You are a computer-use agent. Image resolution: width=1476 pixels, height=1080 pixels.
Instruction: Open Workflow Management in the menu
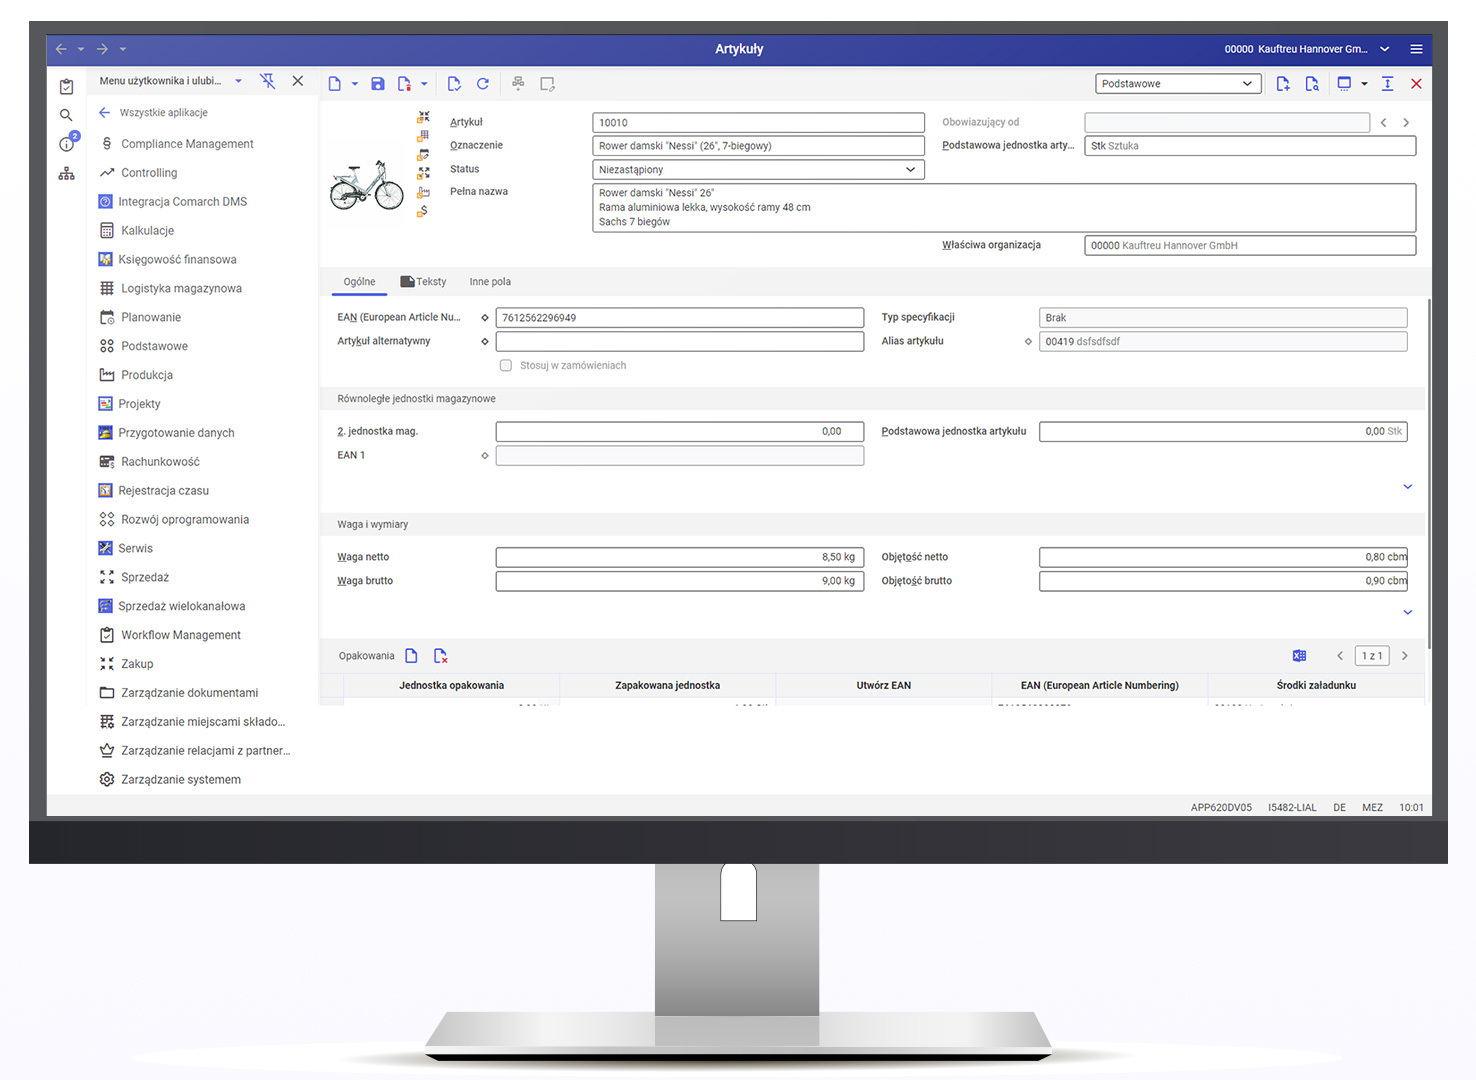pyautogui.click(x=181, y=636)
